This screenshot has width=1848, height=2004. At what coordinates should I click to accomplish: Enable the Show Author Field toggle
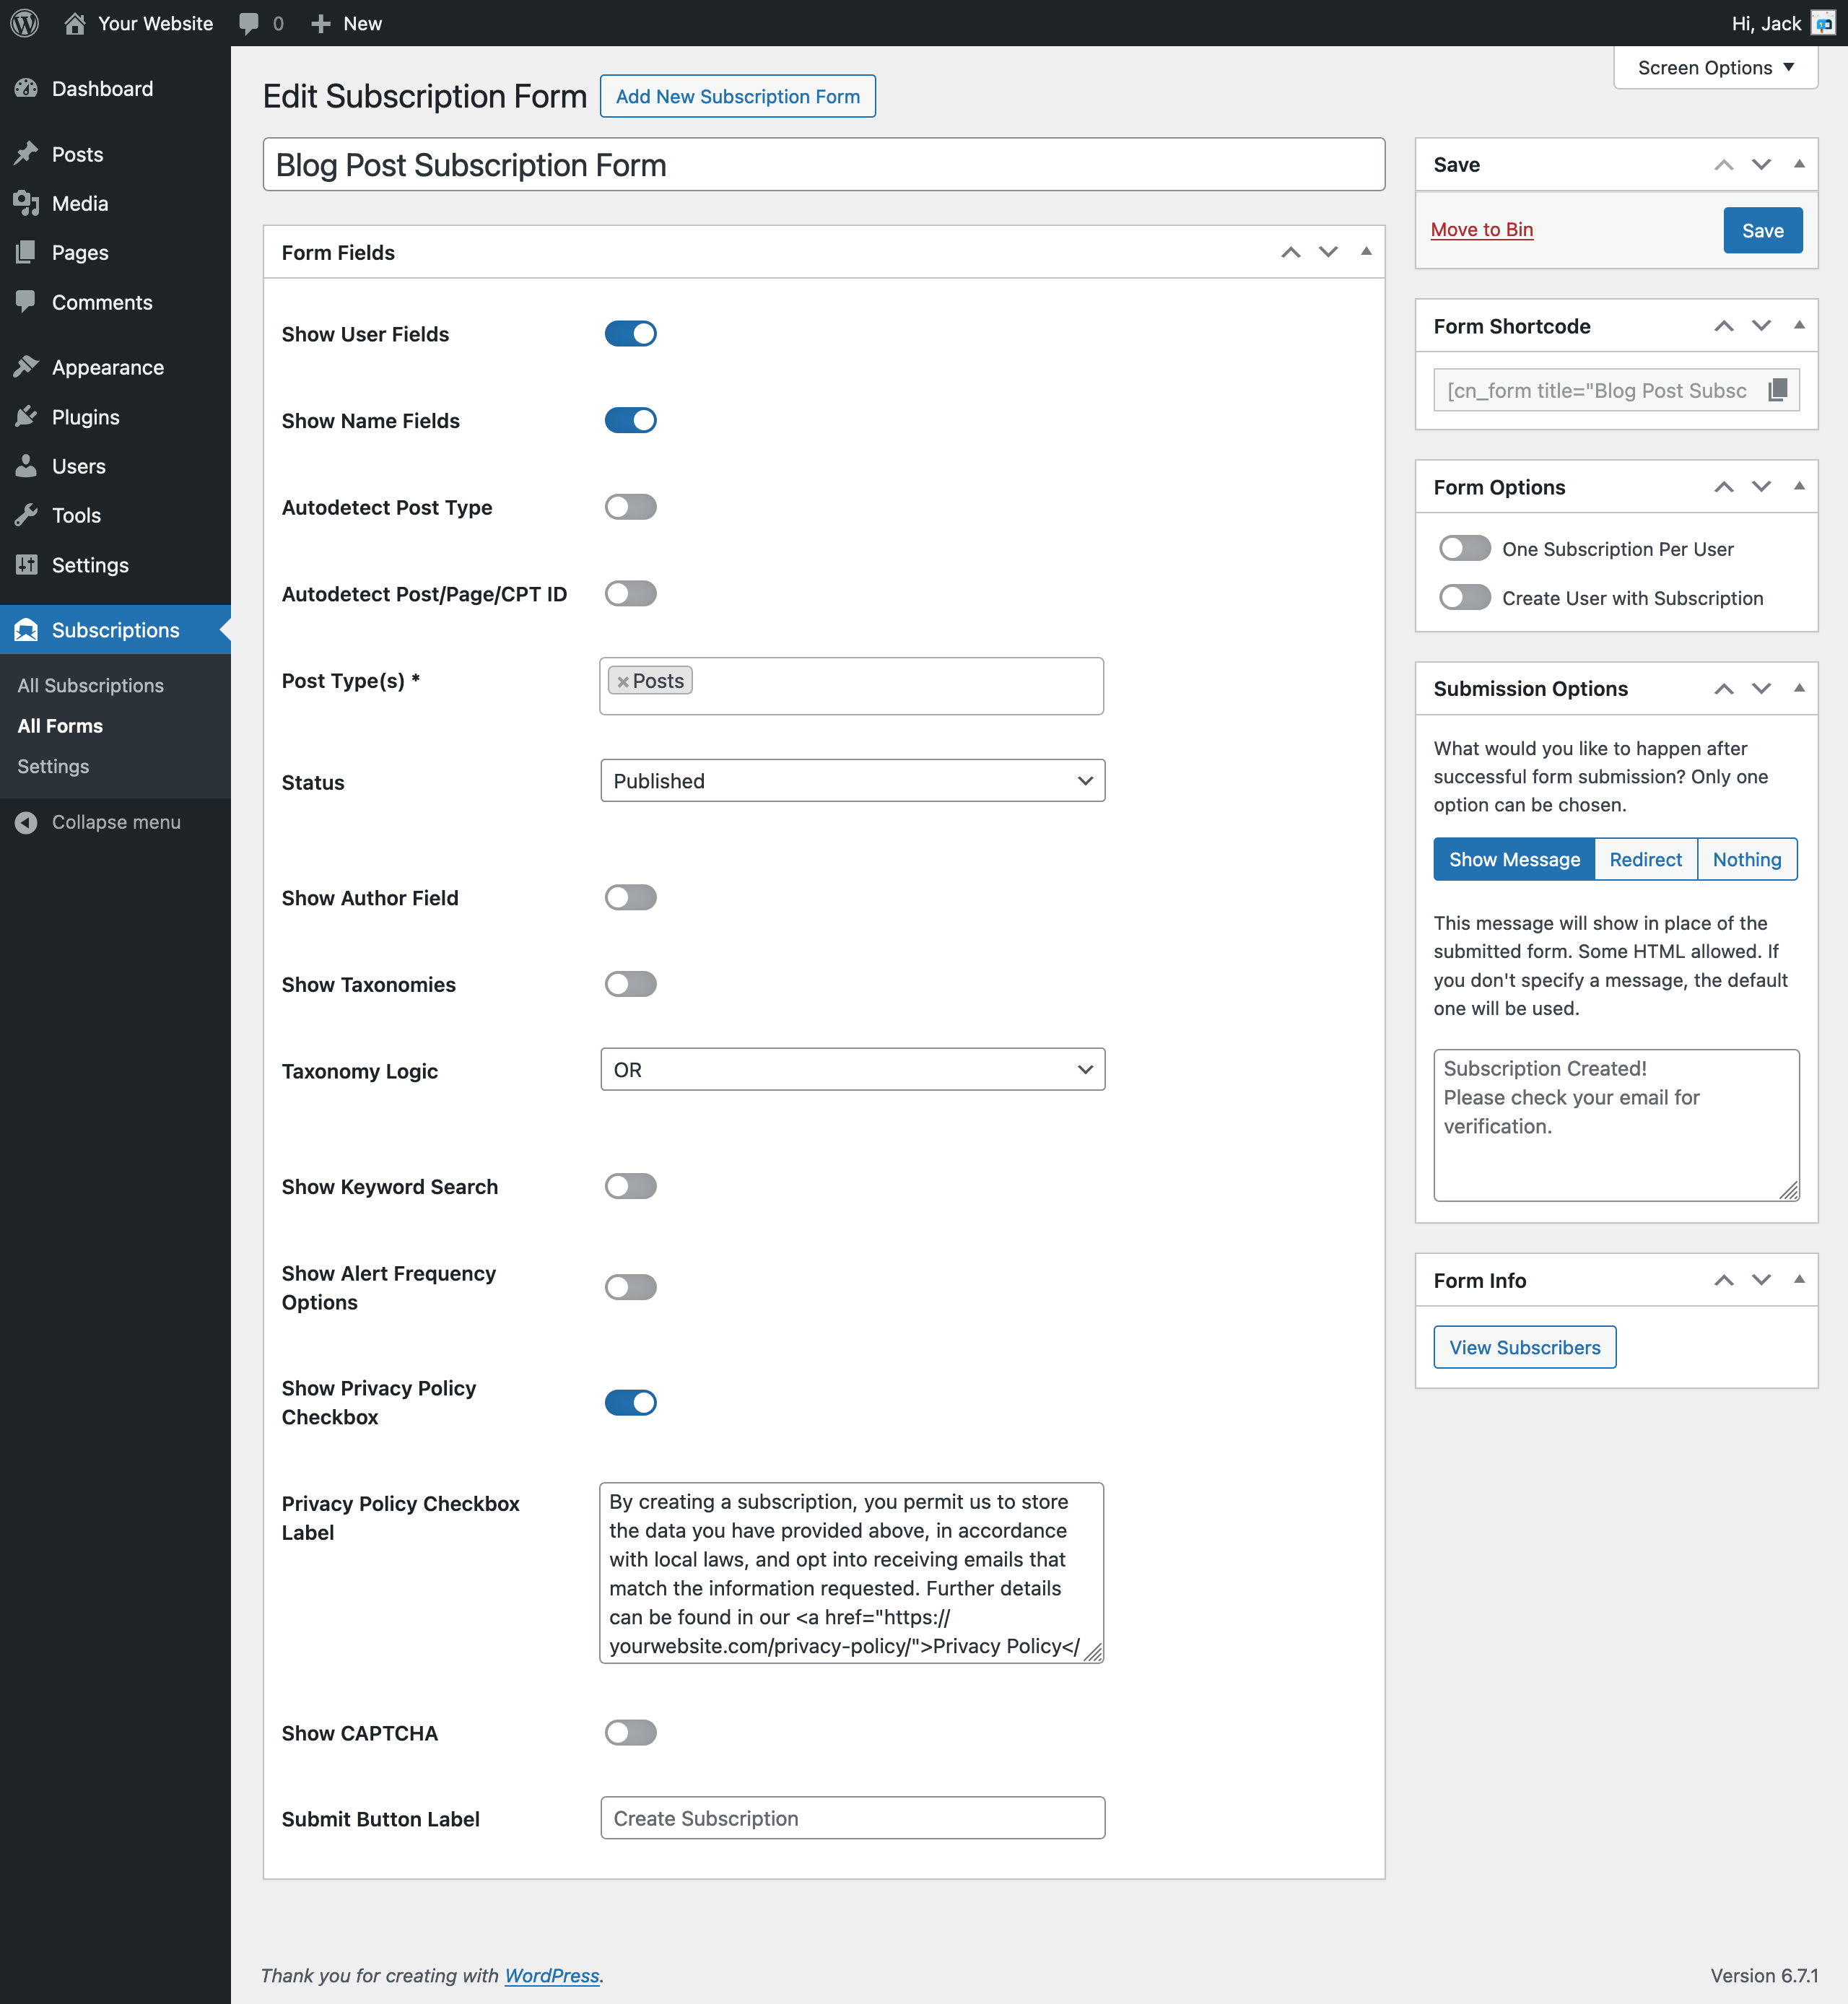coord(631,897)
